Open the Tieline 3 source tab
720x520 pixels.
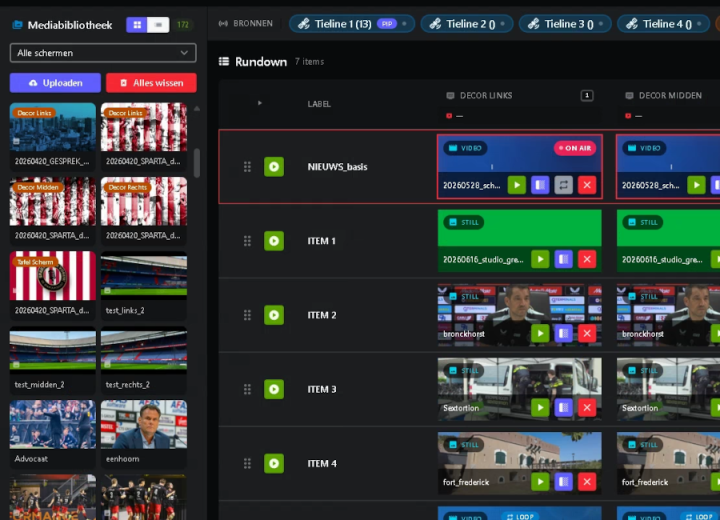click(565, 24)
